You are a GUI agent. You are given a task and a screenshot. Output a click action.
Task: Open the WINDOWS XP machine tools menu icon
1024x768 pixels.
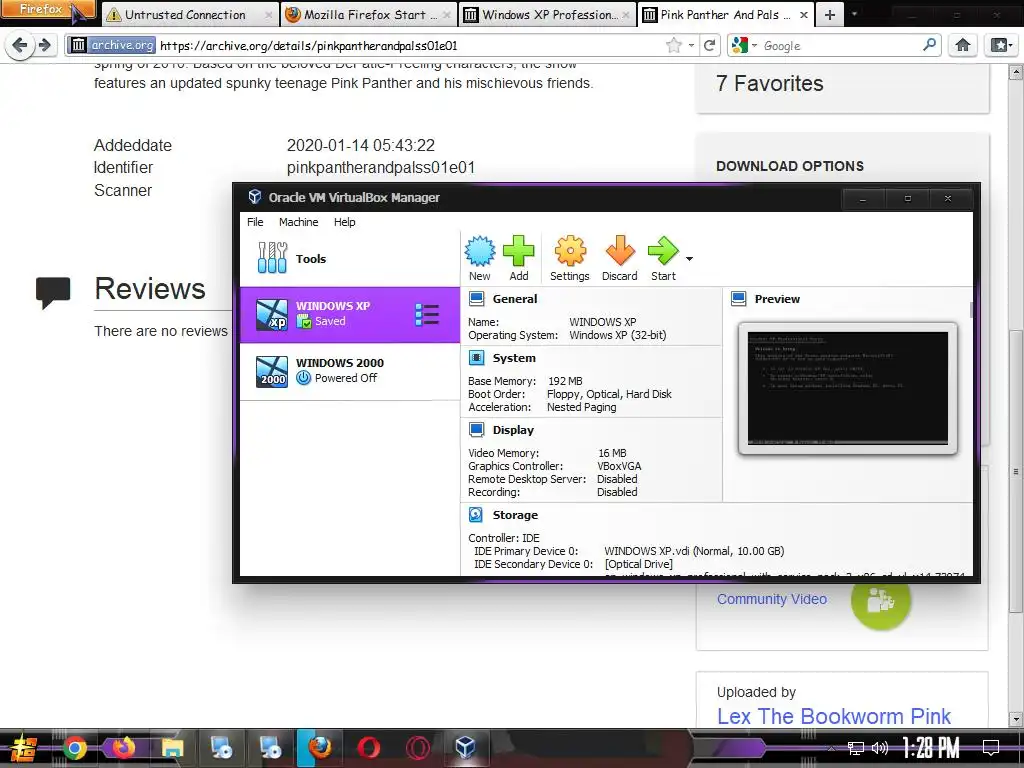[427, 315]
